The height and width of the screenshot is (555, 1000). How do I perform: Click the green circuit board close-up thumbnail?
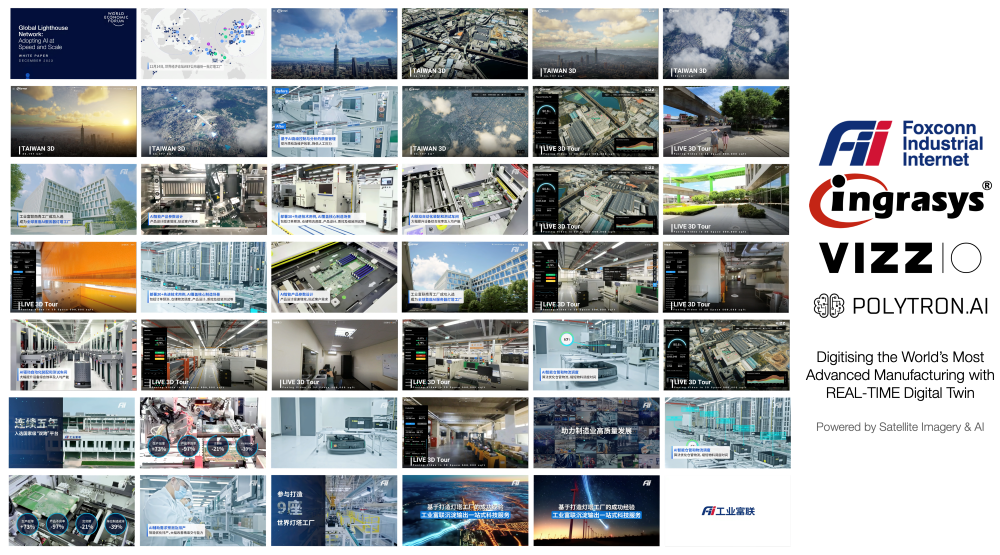click(334, 277)
